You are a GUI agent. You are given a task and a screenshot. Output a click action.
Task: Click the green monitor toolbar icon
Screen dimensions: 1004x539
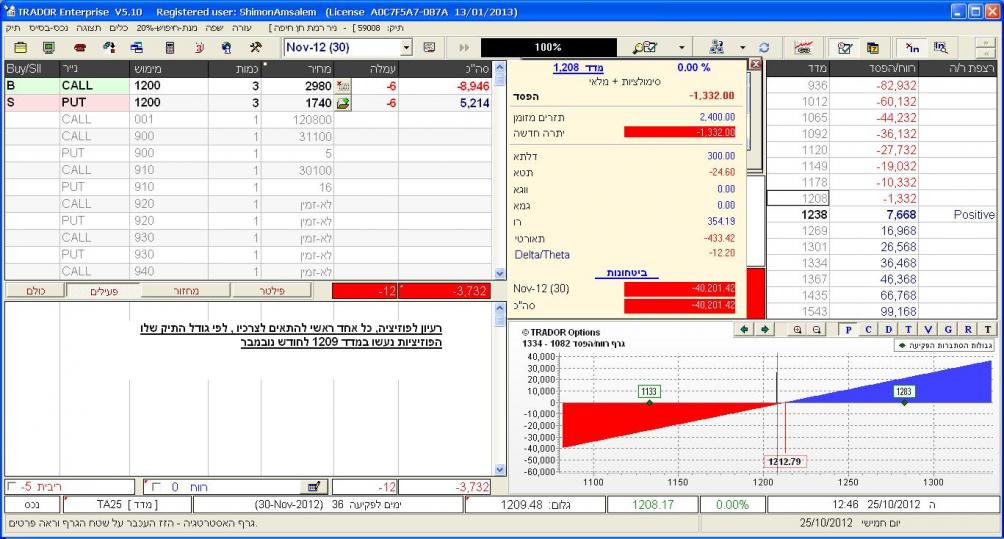pyautogui.click(x=48, y=47)
